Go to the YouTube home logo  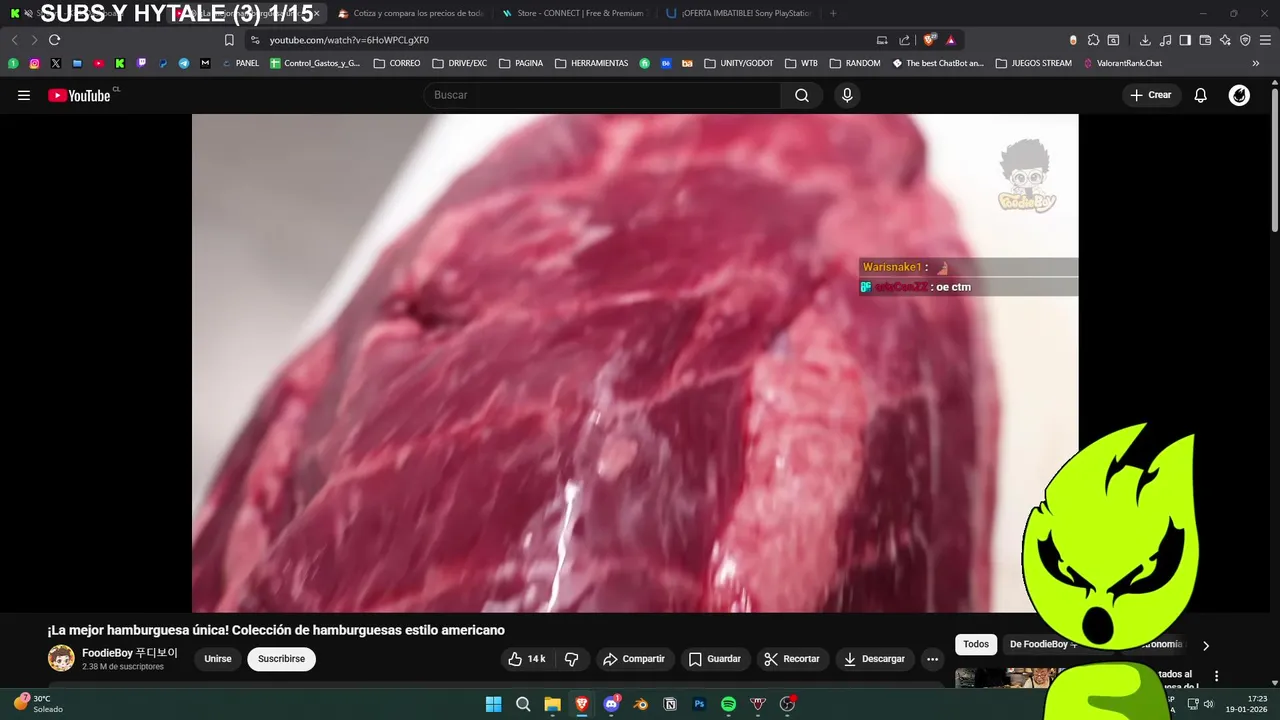(80, 95)
